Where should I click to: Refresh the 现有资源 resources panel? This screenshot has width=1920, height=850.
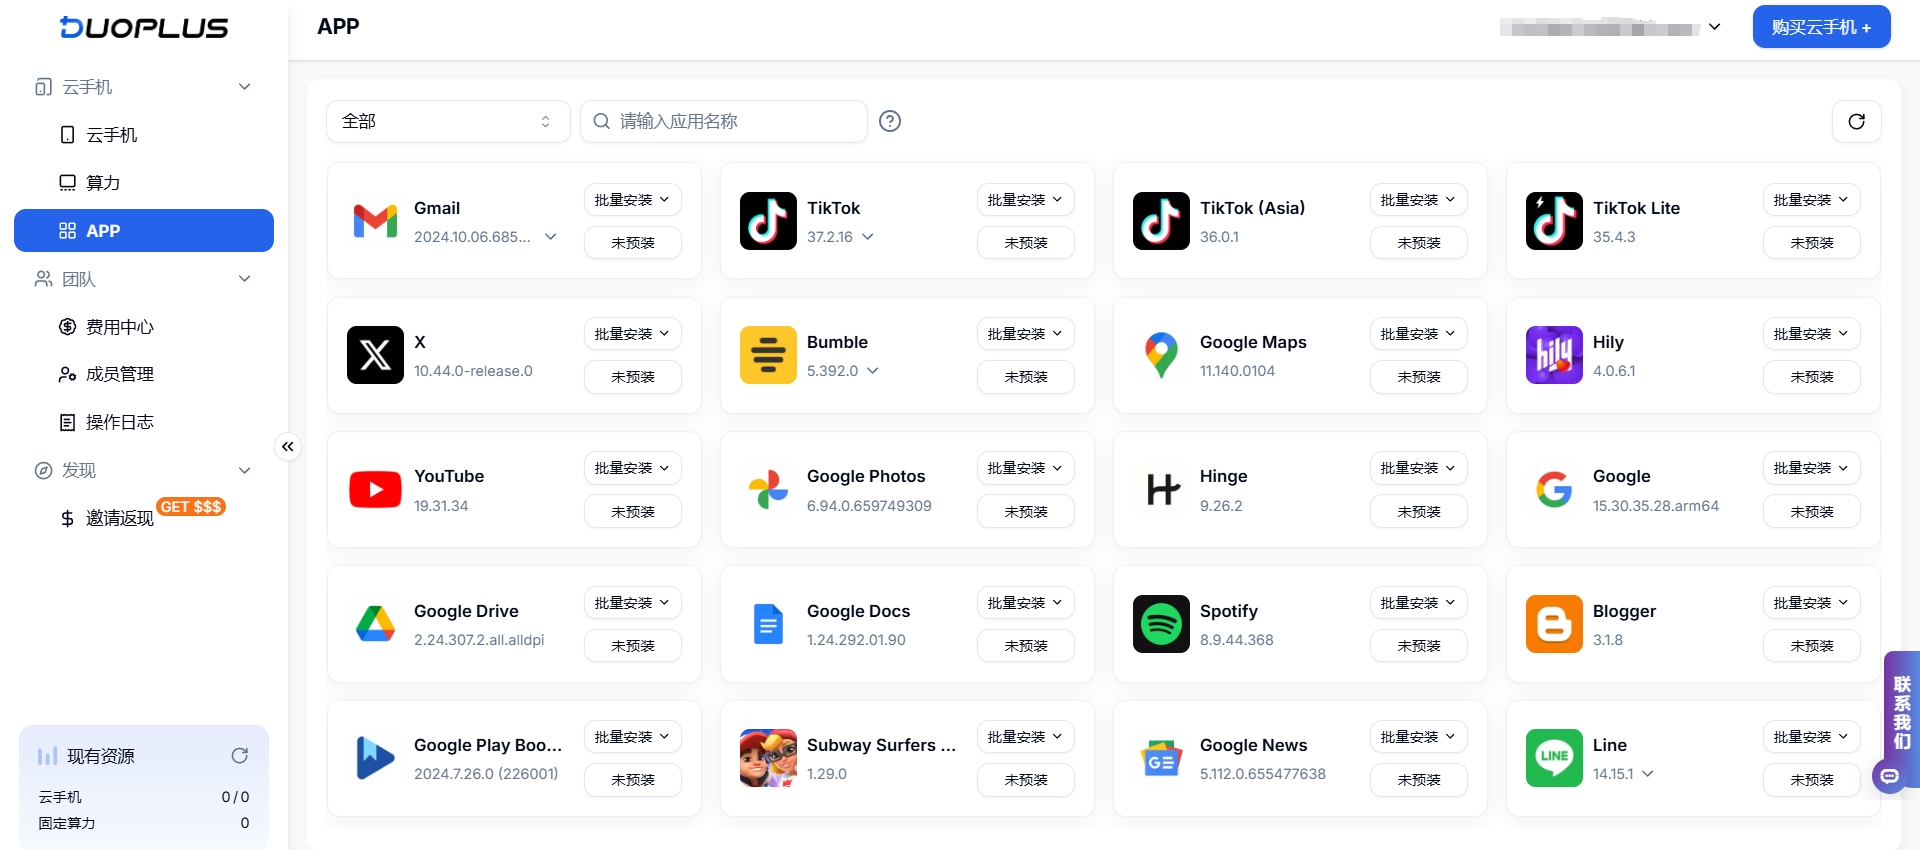point(240,756)
